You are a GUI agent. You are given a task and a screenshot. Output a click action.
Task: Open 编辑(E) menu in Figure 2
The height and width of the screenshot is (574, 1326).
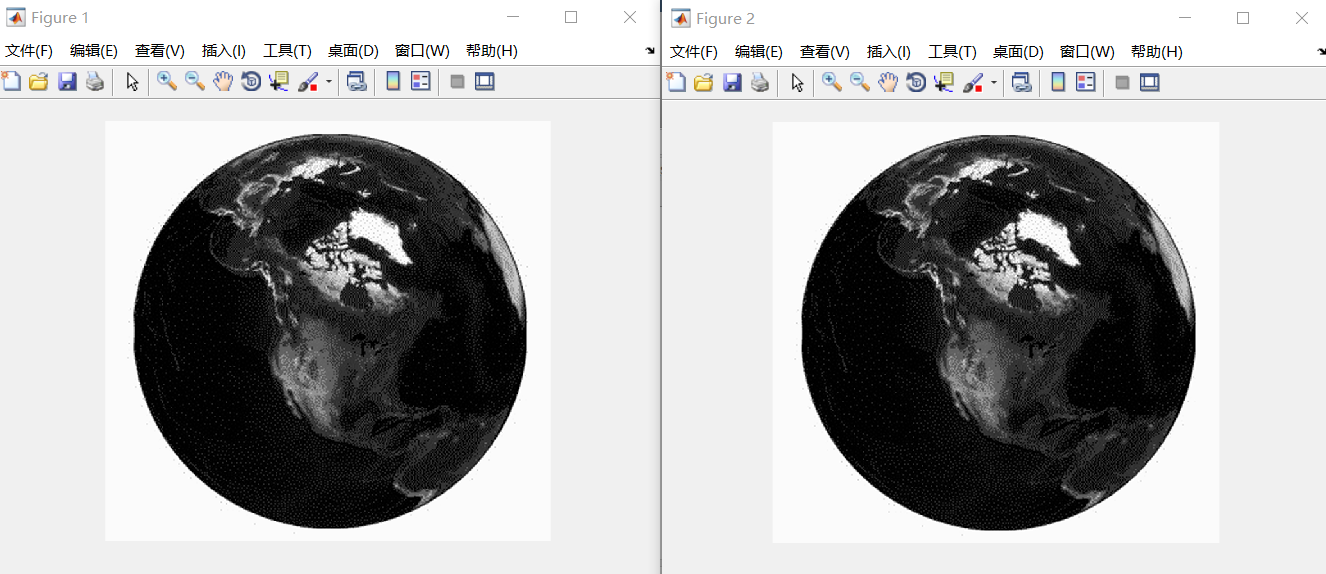tap(759, 51)
